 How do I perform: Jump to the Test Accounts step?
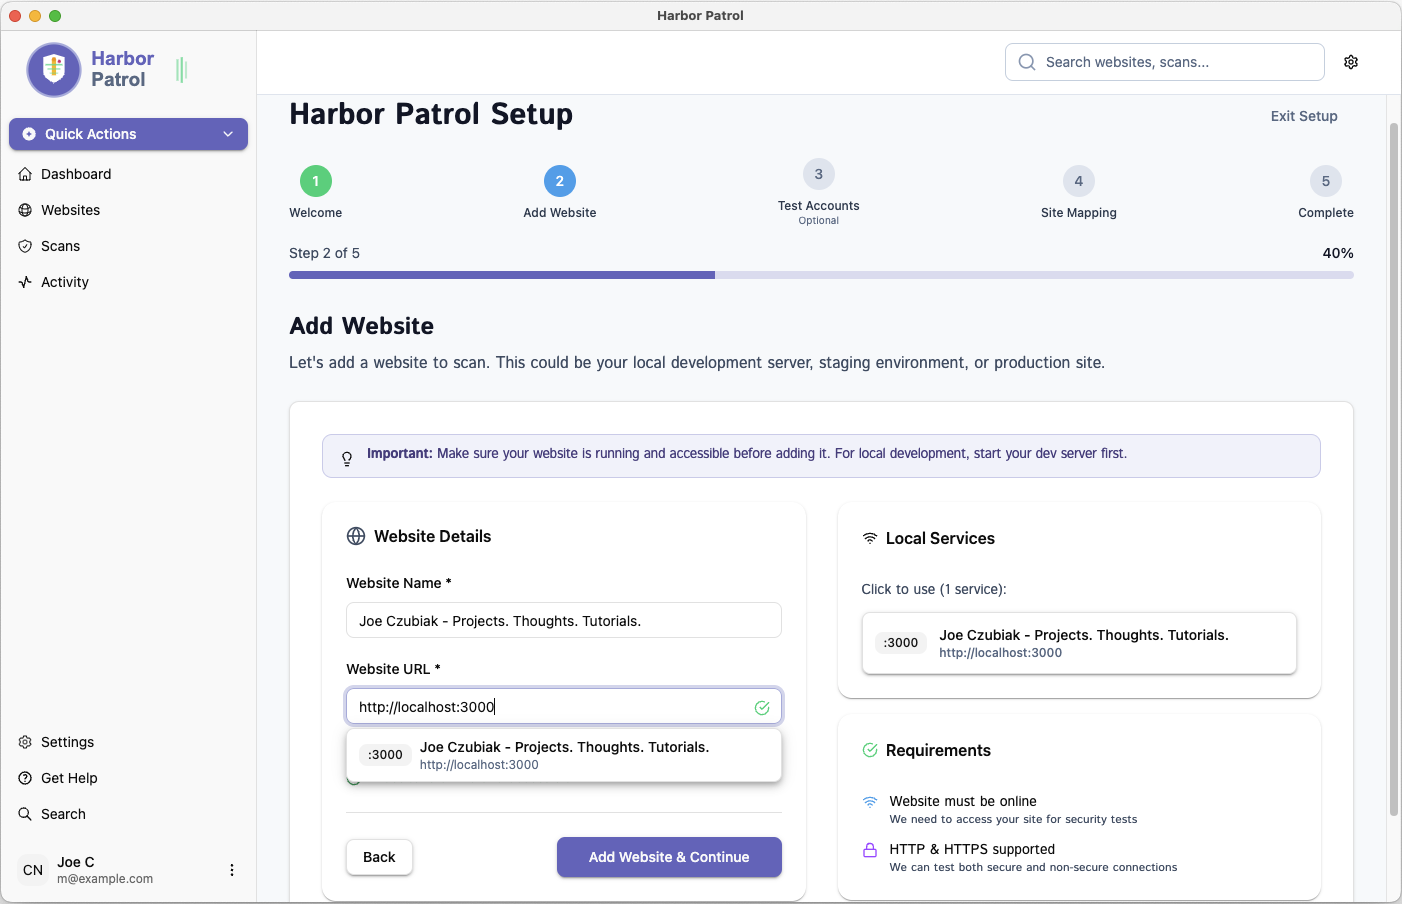pos(818,174)
